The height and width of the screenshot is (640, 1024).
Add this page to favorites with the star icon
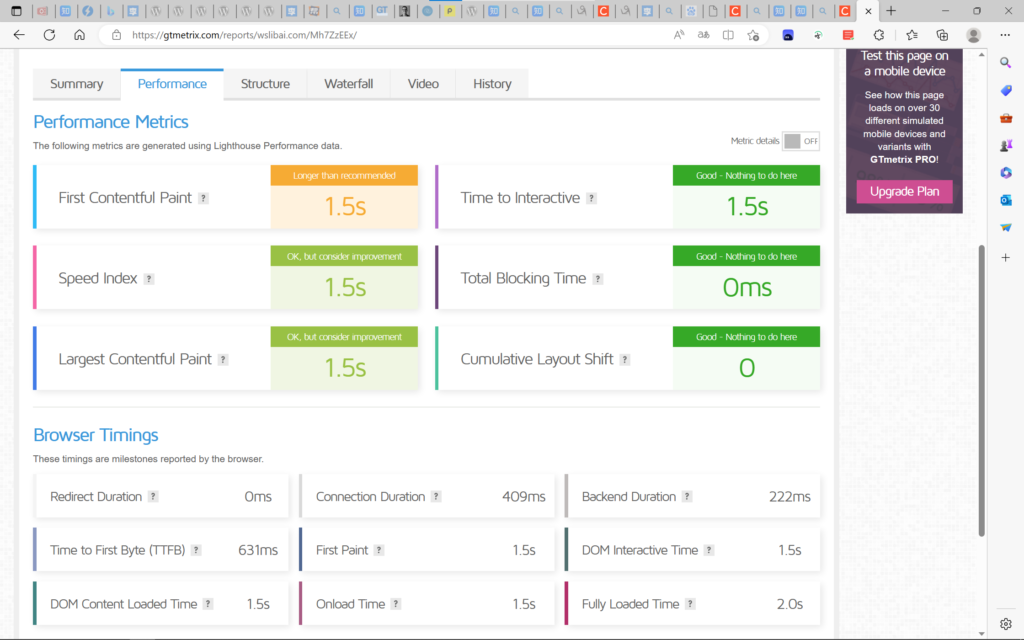point(753,34)
